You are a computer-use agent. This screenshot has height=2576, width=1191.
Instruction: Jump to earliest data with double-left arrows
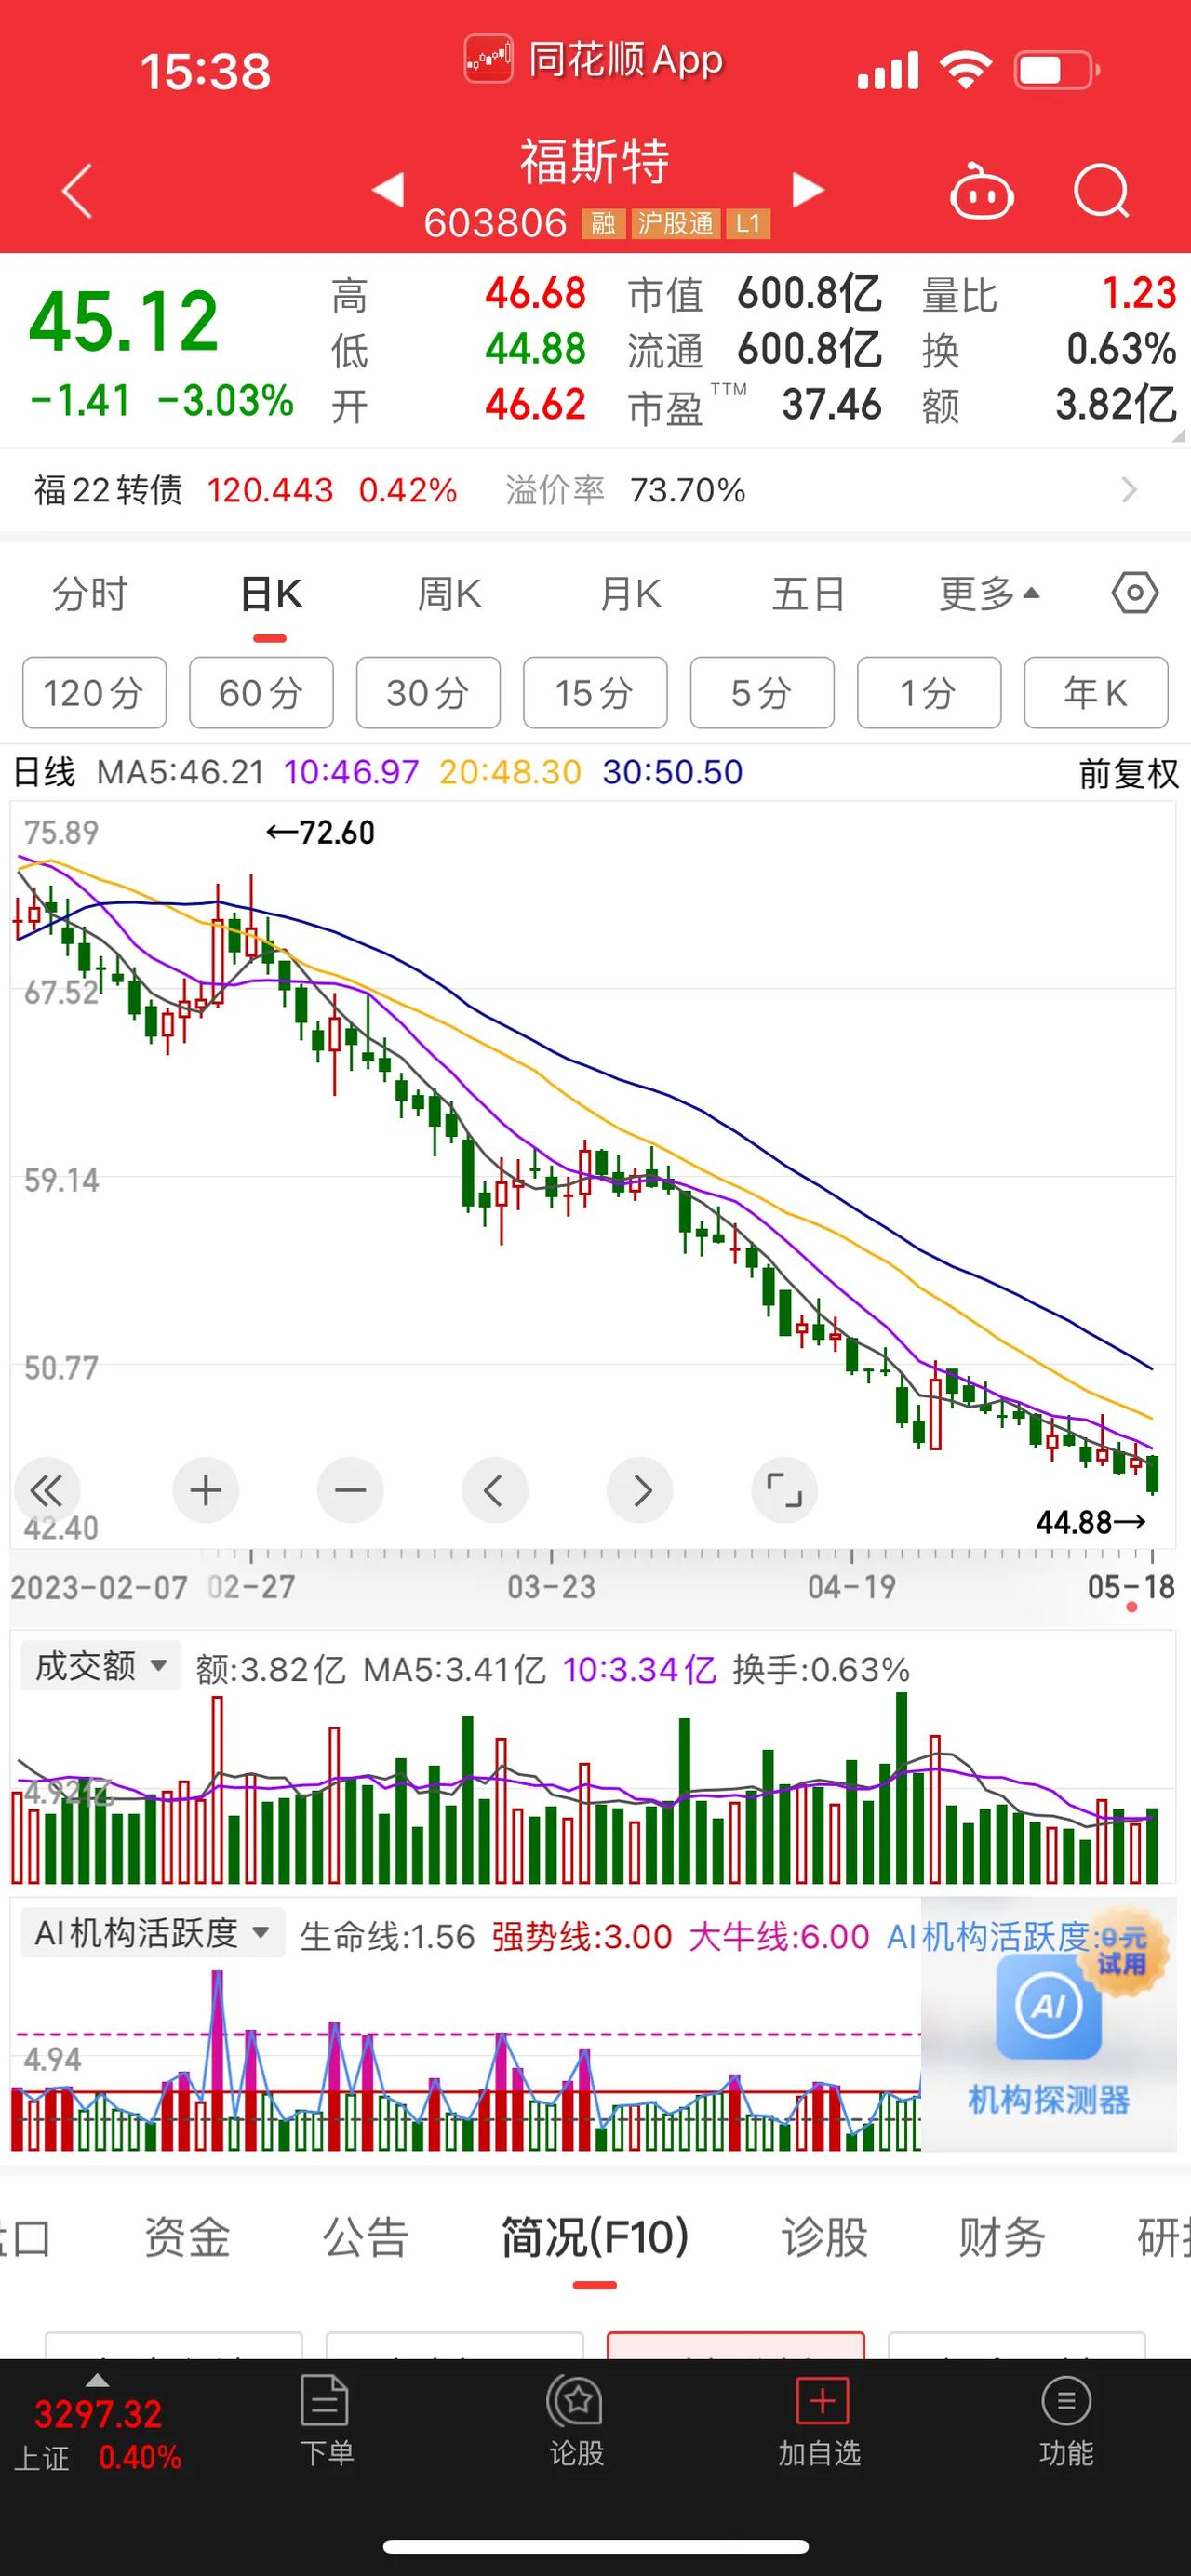(x=46, y=1491)
